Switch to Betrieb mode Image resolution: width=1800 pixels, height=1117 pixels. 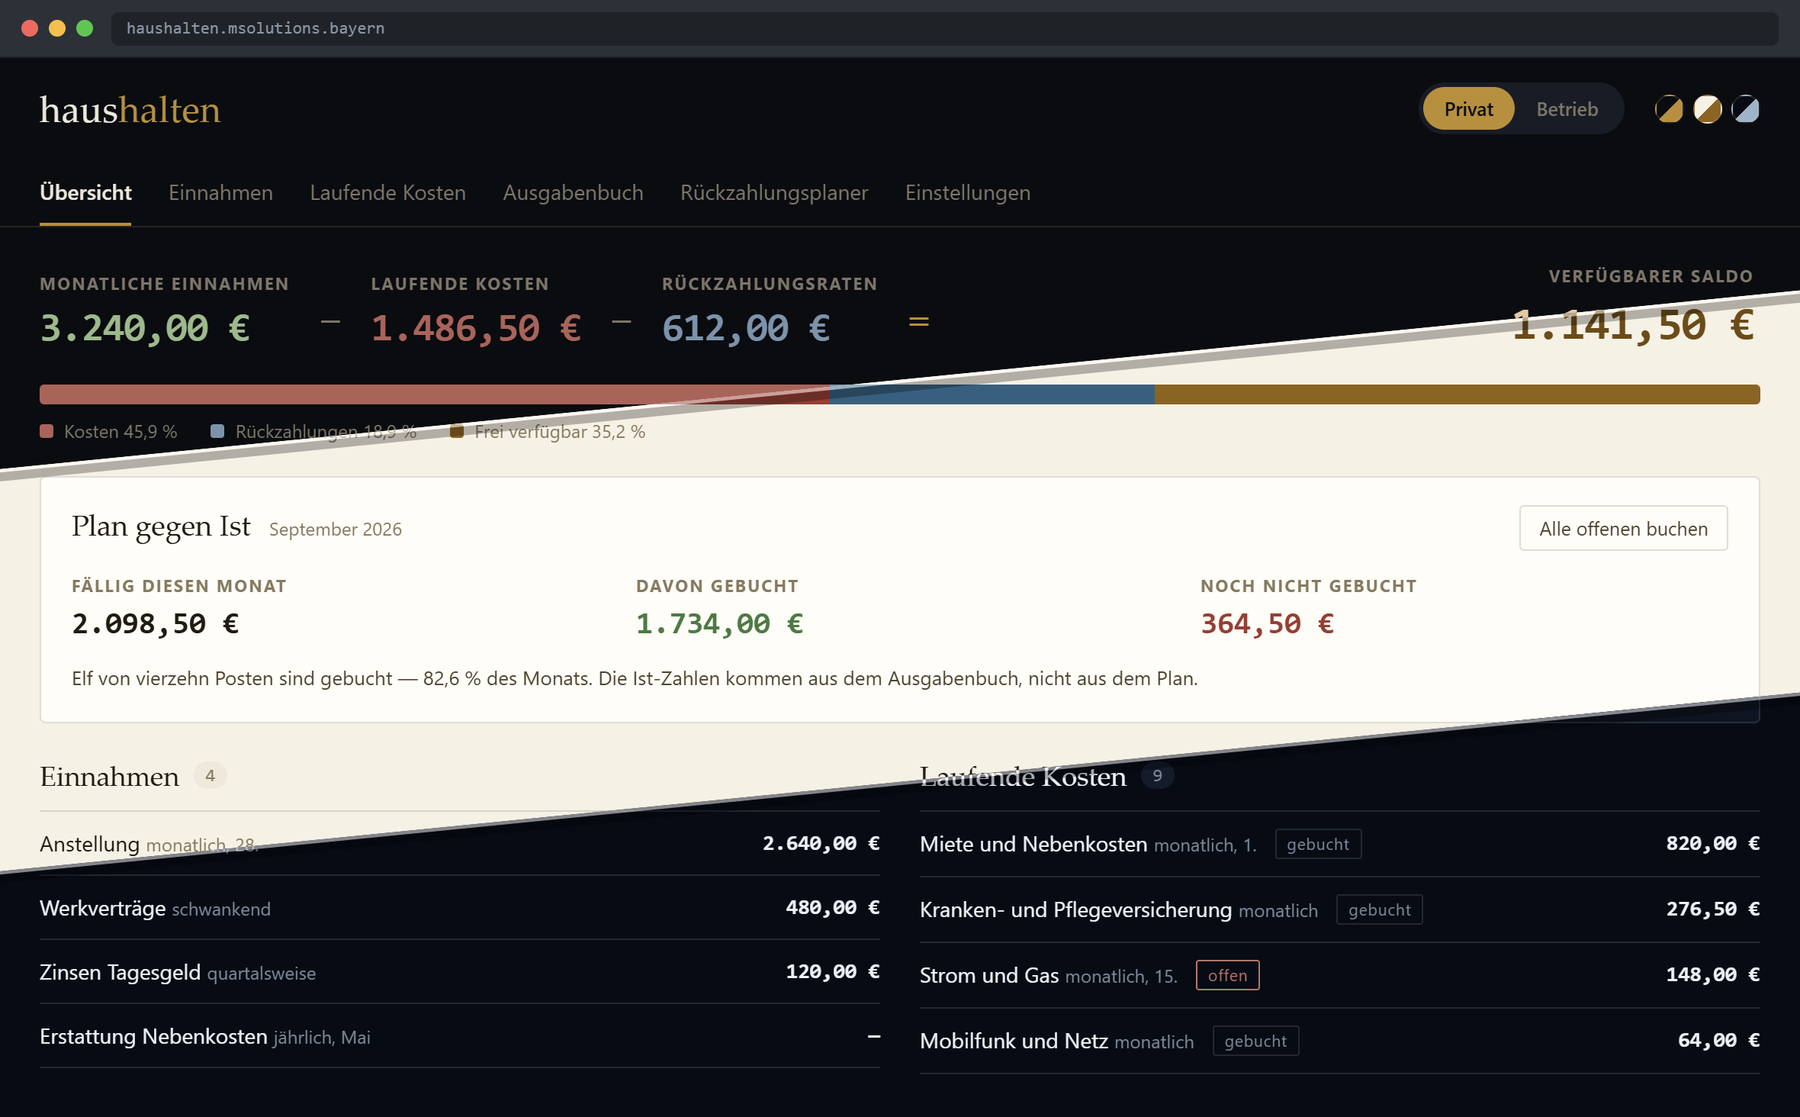pyautogui.click(x=1567, y=109)
